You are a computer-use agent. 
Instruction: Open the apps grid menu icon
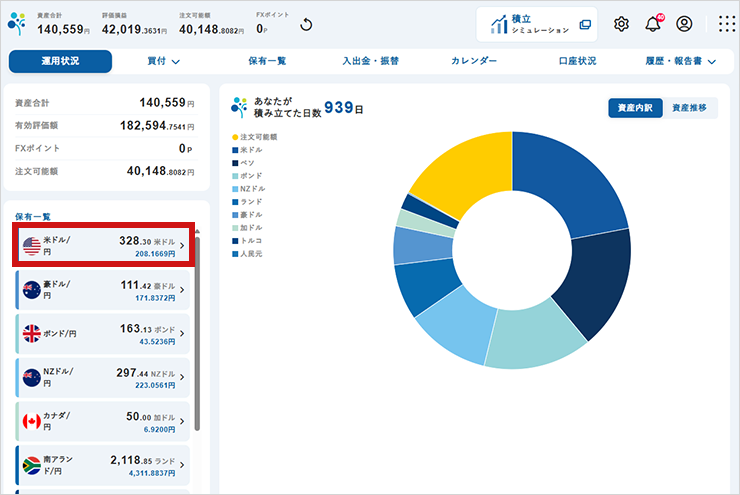(727, 24)
